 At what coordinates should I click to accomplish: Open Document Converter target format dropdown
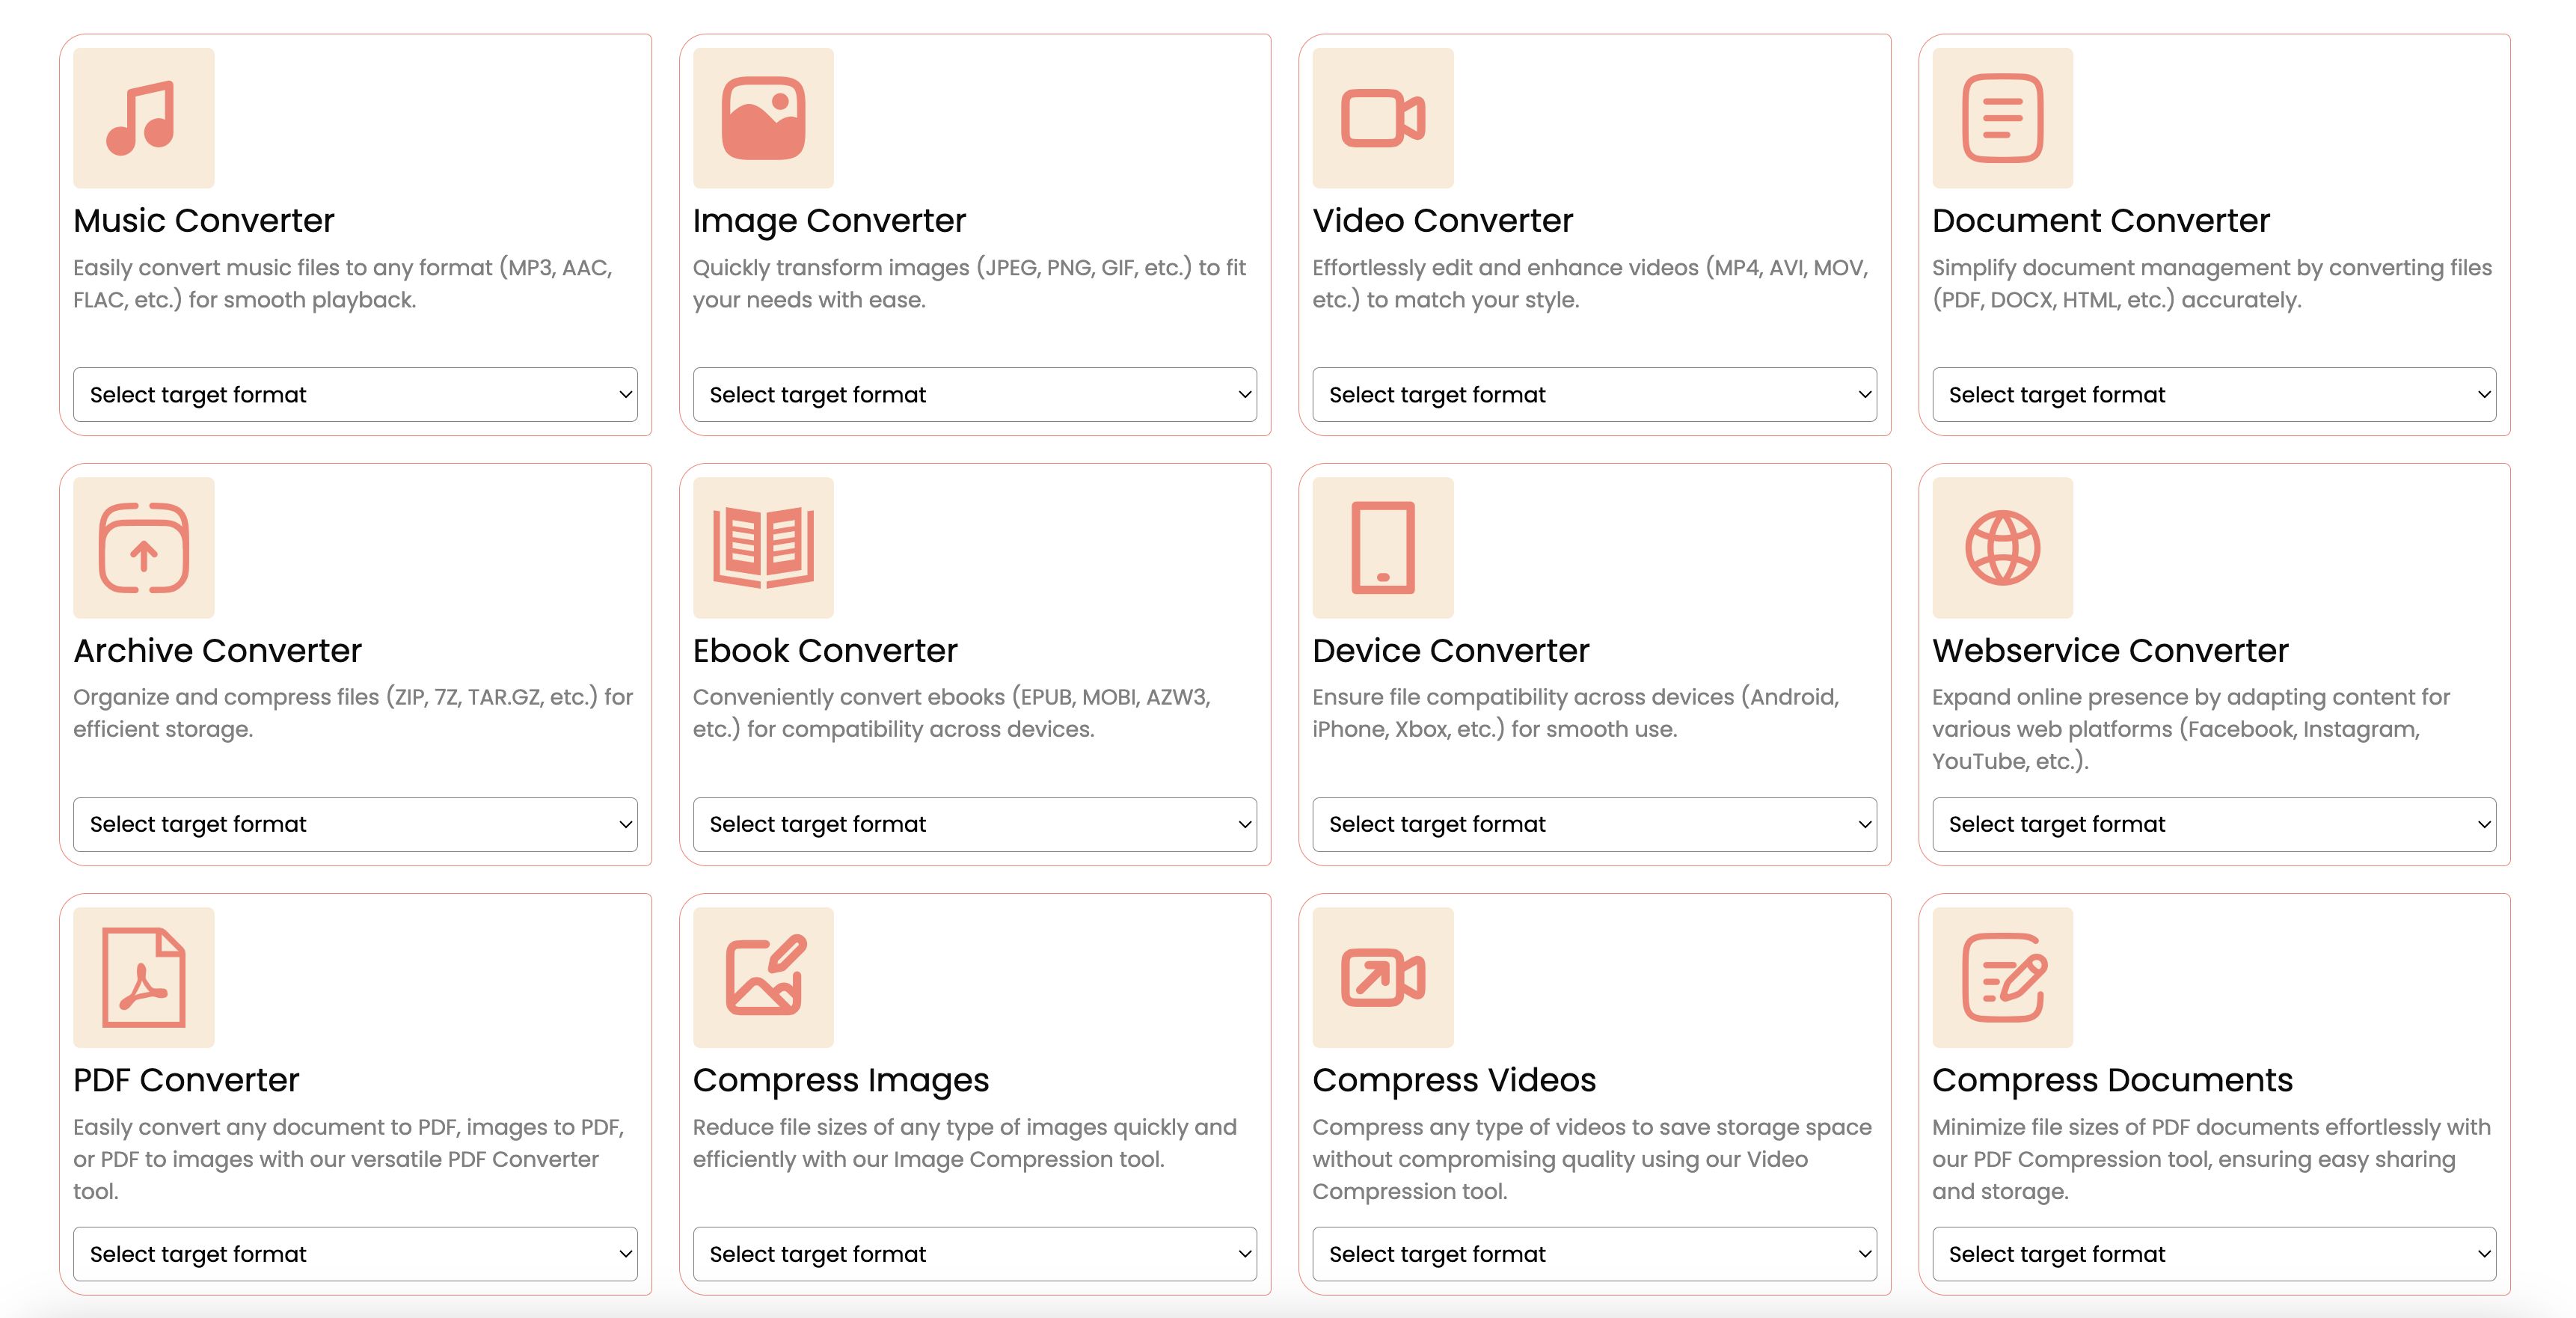(2214, 395)
